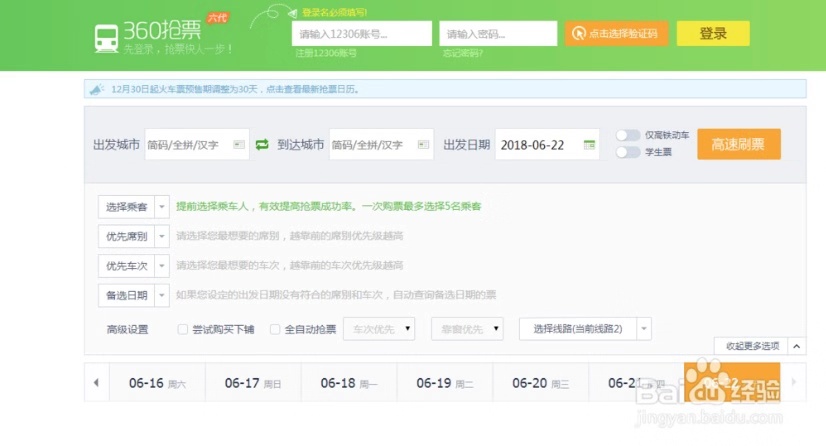Click the yellow 登录 button
Image resolution: width=826 pixels, height=446 pixels.
713,33
